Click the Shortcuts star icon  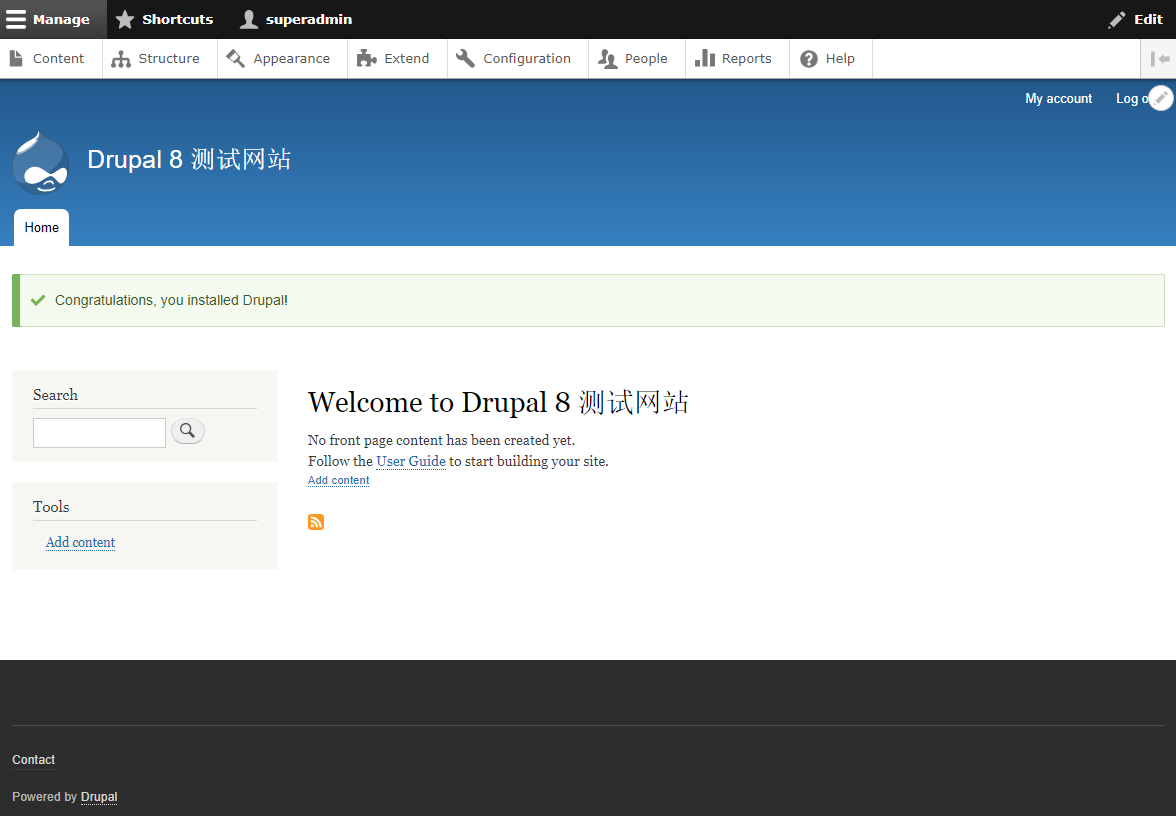click(x=125, y=19)
